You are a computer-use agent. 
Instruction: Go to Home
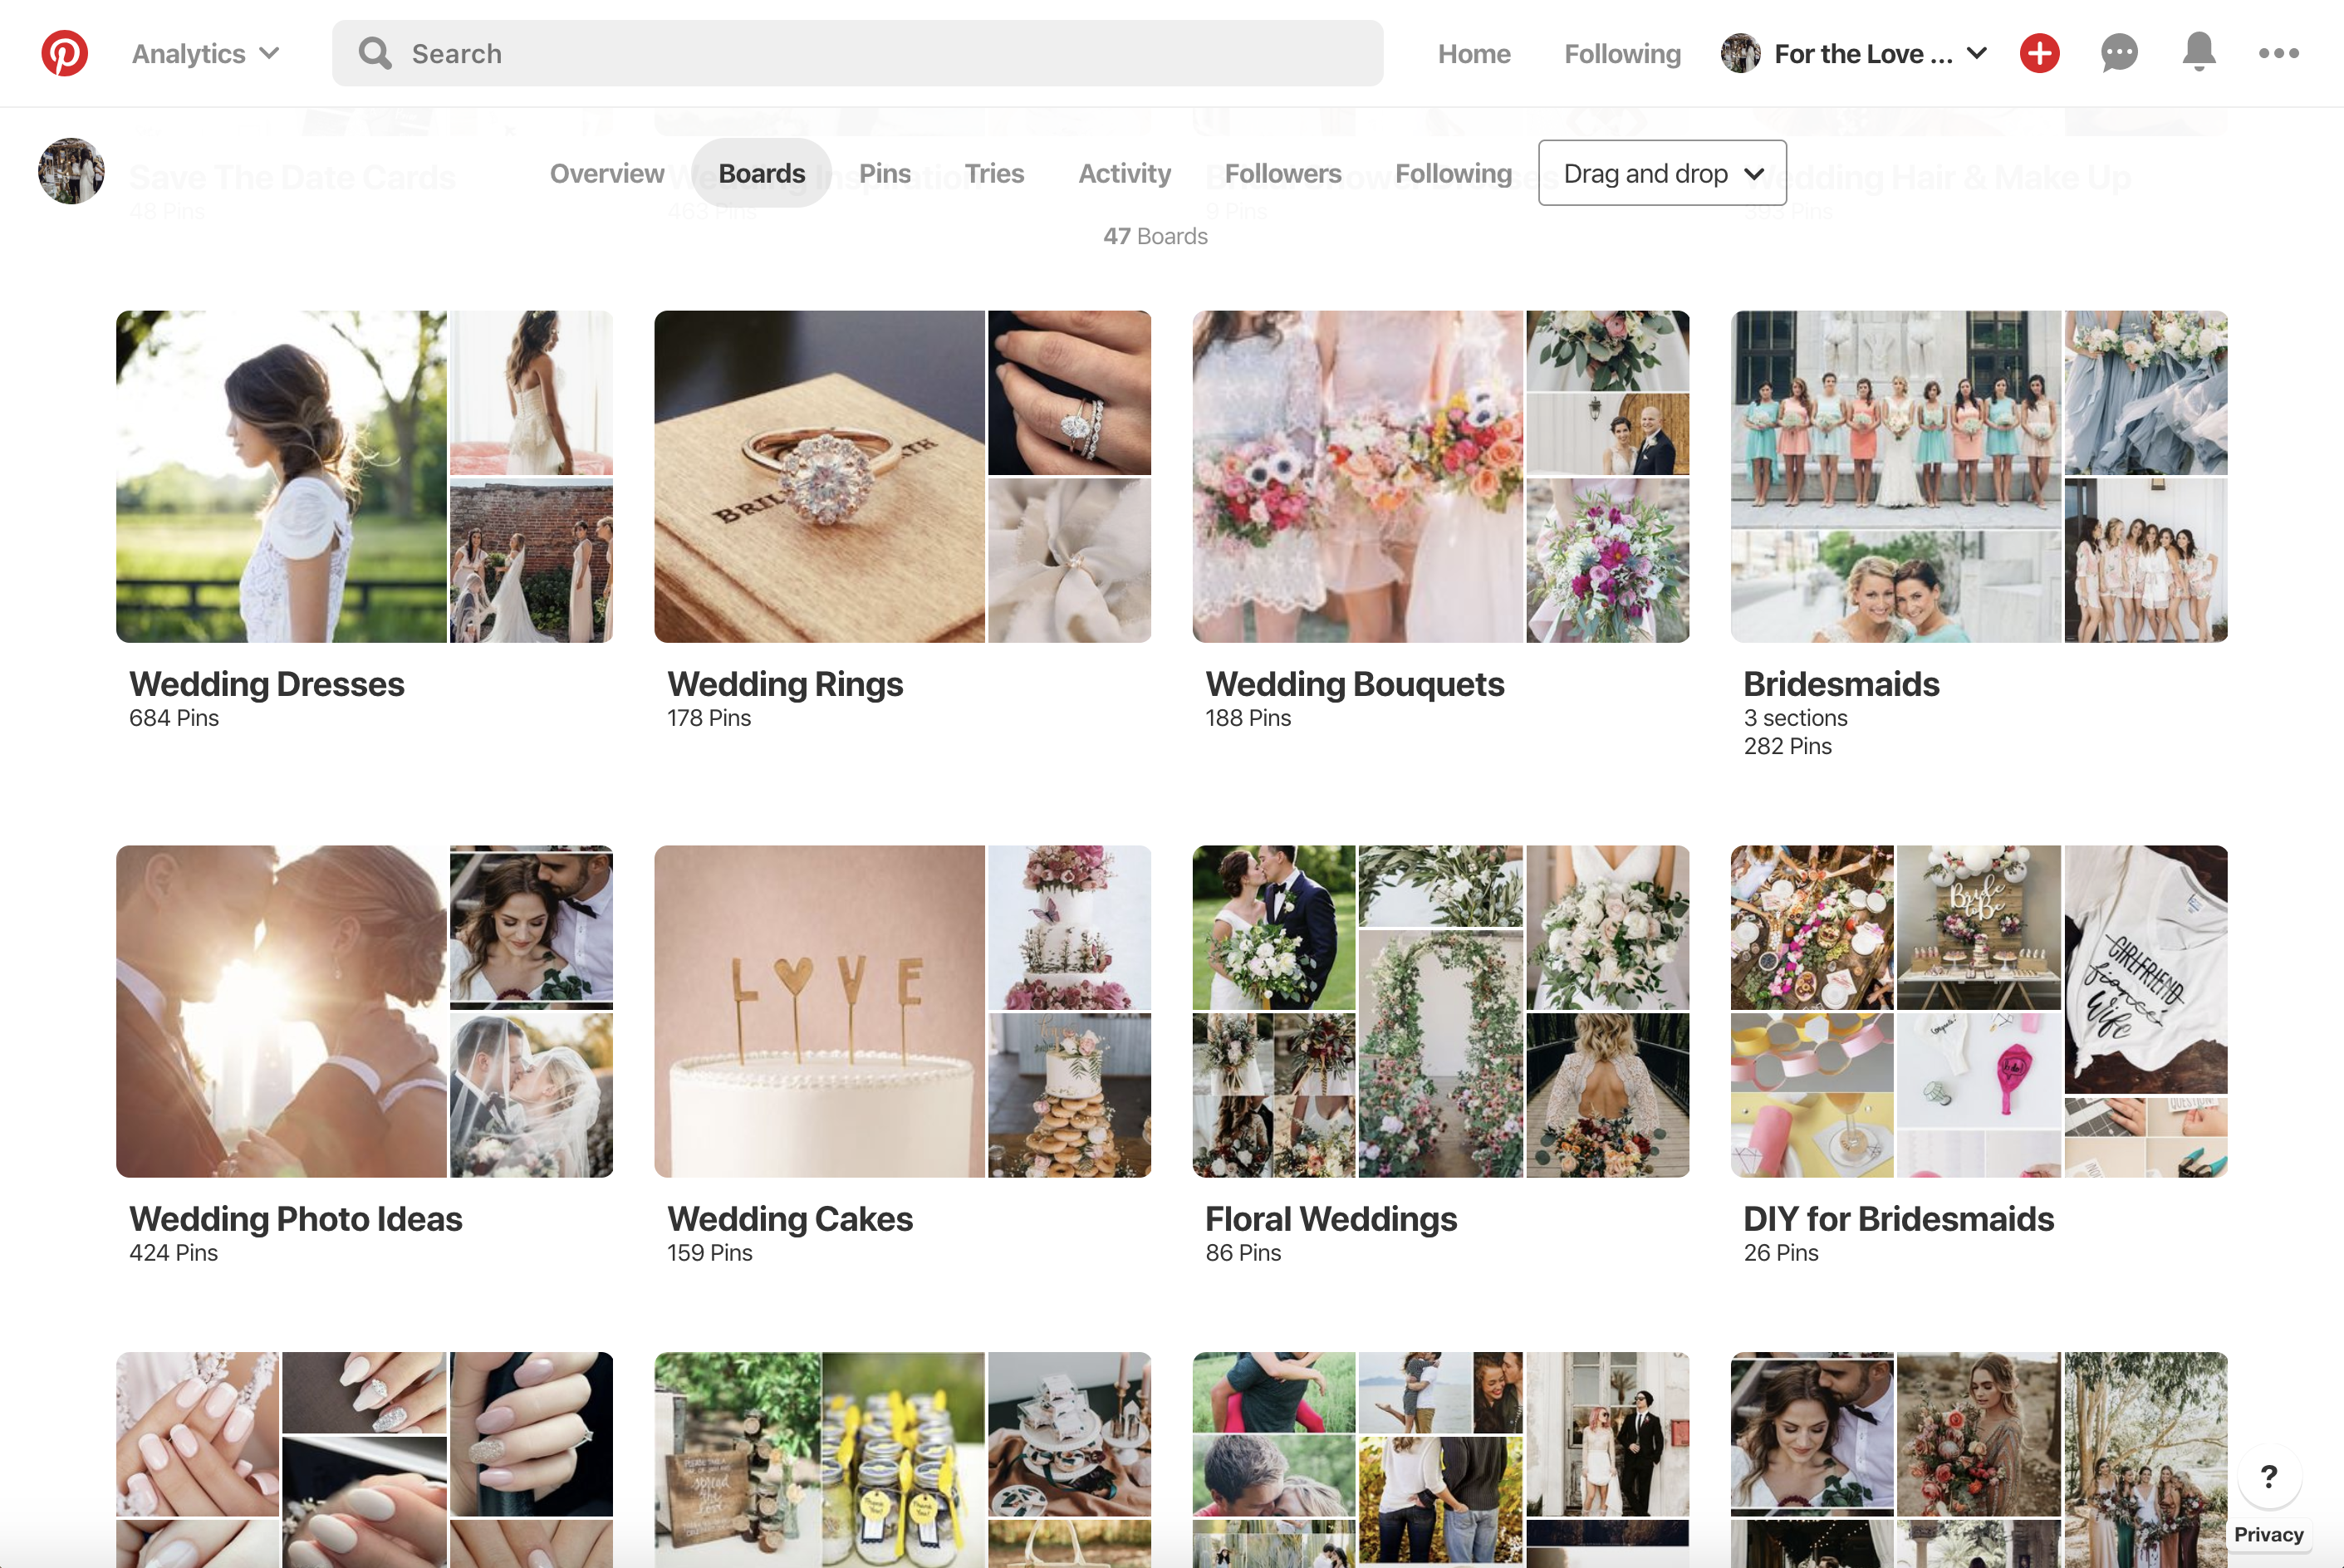click(x=1474, y=54)
